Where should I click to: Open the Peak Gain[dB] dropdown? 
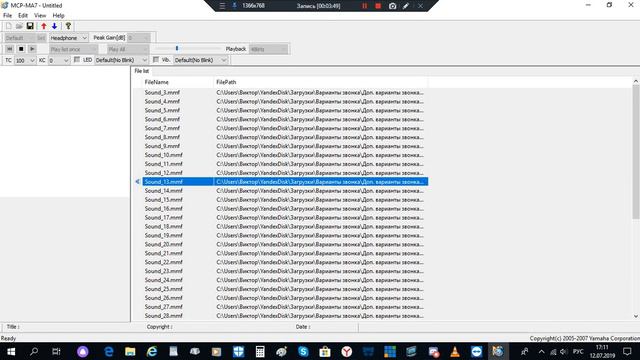(139, 38)
